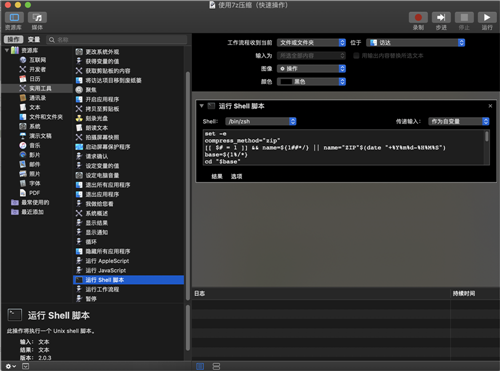Screen dimensions: 500x371
Task: Select the 拍摄屏幕快照 action
Action: pyautogui.click(x=97, y=137)
